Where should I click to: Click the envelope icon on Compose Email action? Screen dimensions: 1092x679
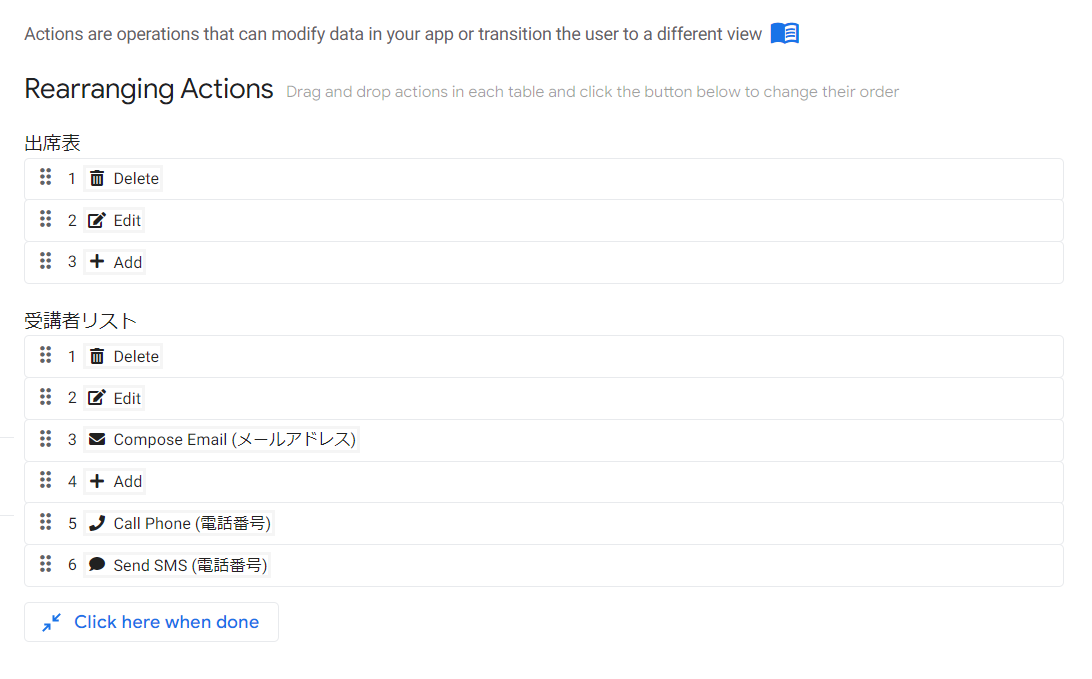pos(96,439)
